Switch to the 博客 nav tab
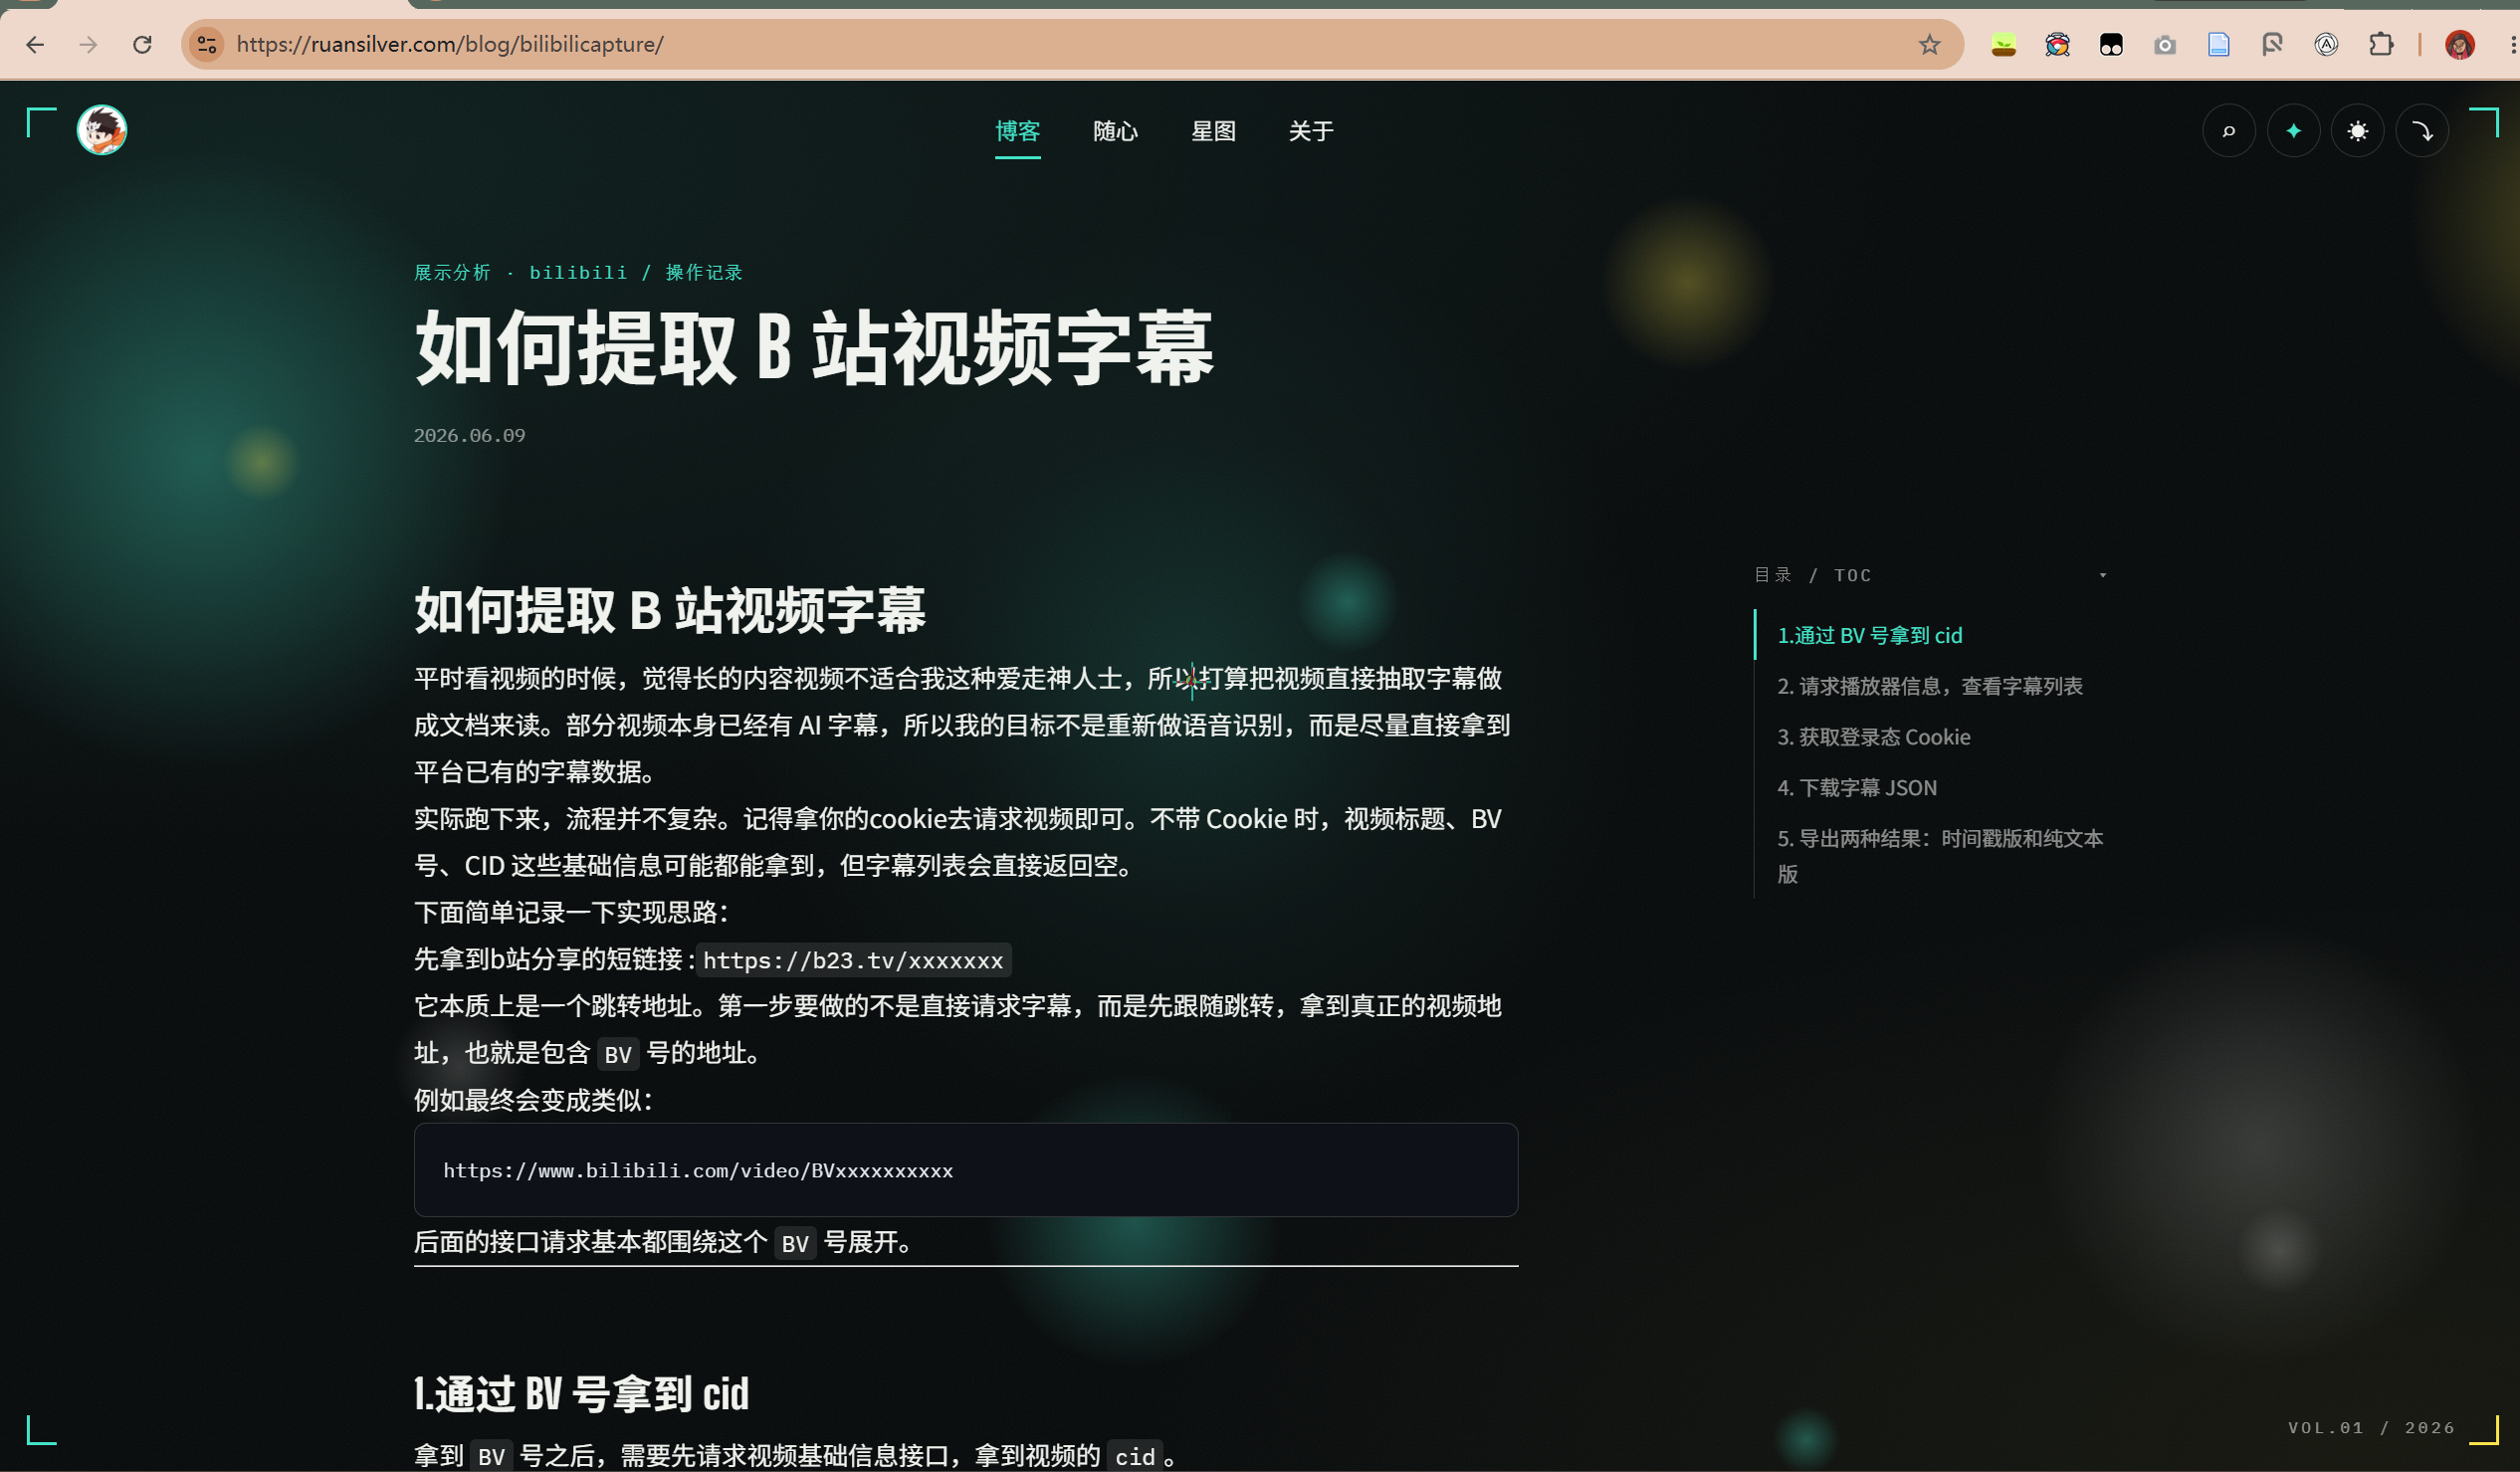The width and height of the screenshot is (2520, 1472). coord(1017,131)
